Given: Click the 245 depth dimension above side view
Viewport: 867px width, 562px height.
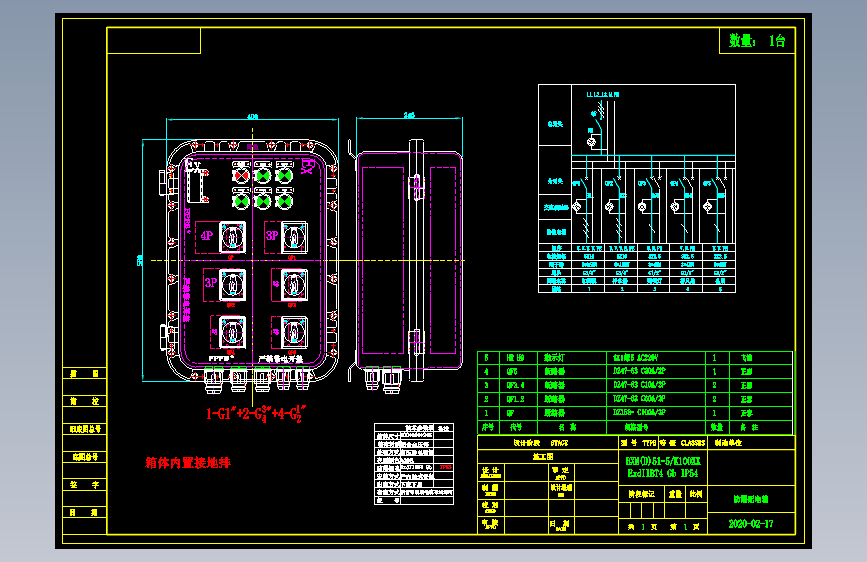Looking at the screenshot, I should (x=409, y=115).
